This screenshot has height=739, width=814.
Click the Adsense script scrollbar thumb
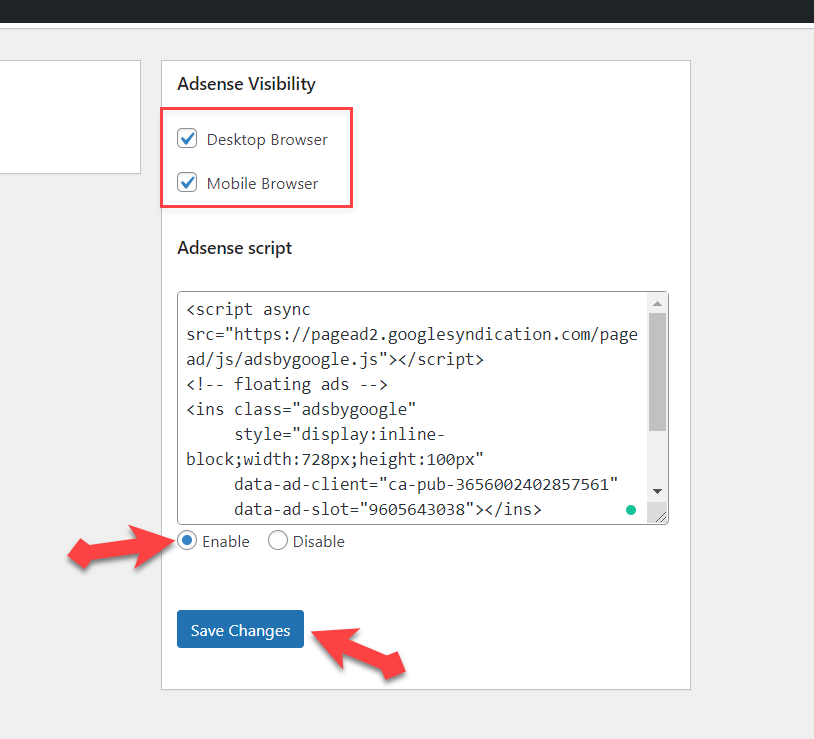pos(657,370)
